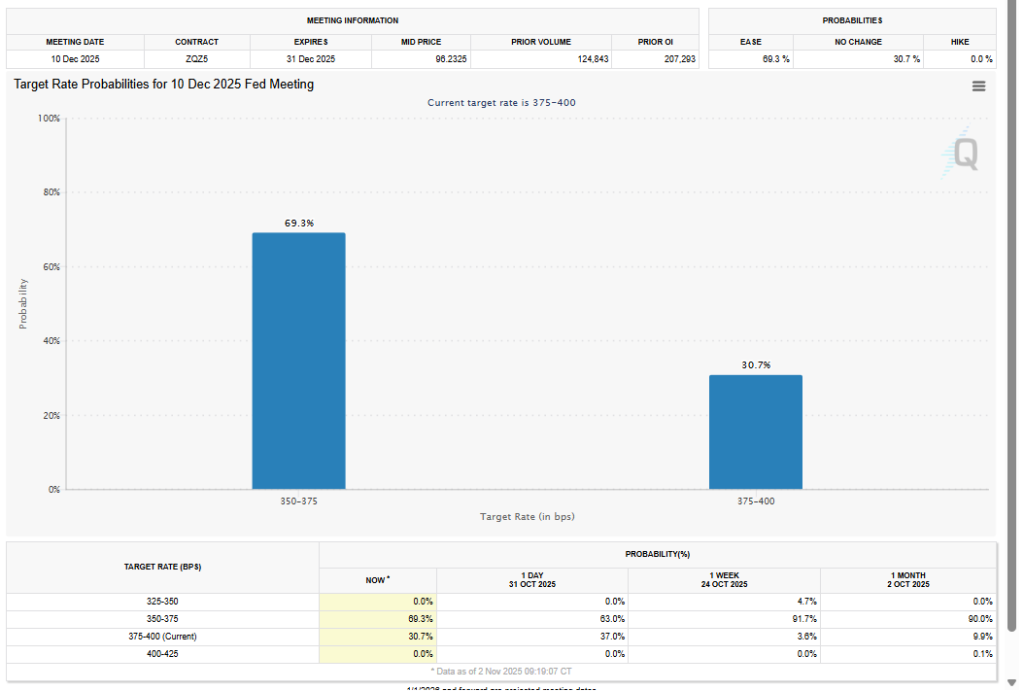Image resolution: width=1024 pixels, height=691 pixels.
Task: Click the chart title Target Rate Probabilities
Action: point(164,85)
